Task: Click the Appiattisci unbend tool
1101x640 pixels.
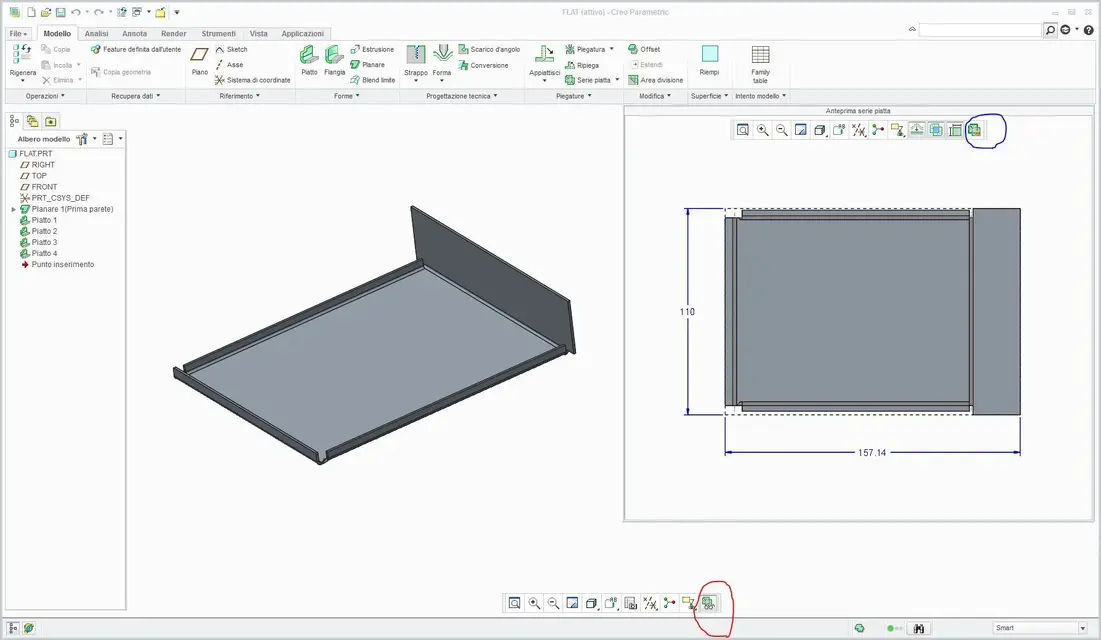Action: click(x=544, y=55)
